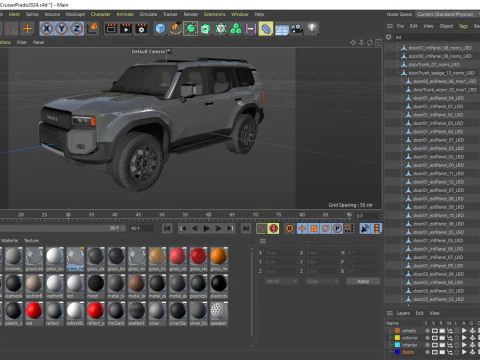This screenshot has height=360, width=480.
Task: Click the Apply button in Coordinates
Action: (363, 281)
